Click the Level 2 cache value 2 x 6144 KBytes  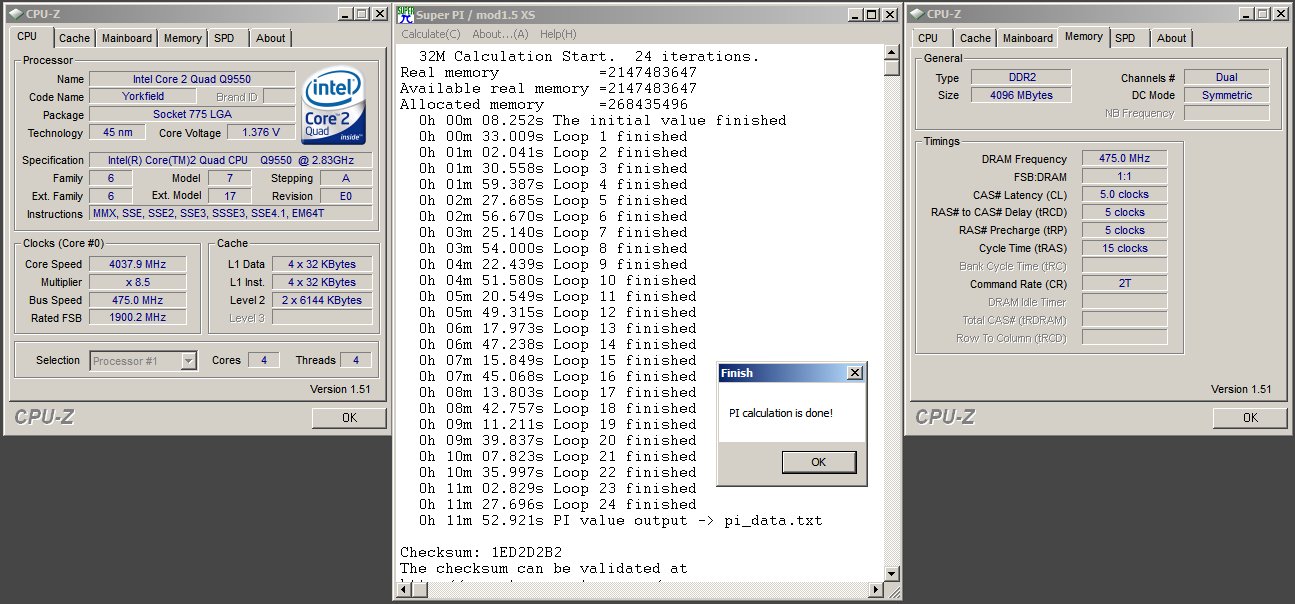tap(322, 300)
